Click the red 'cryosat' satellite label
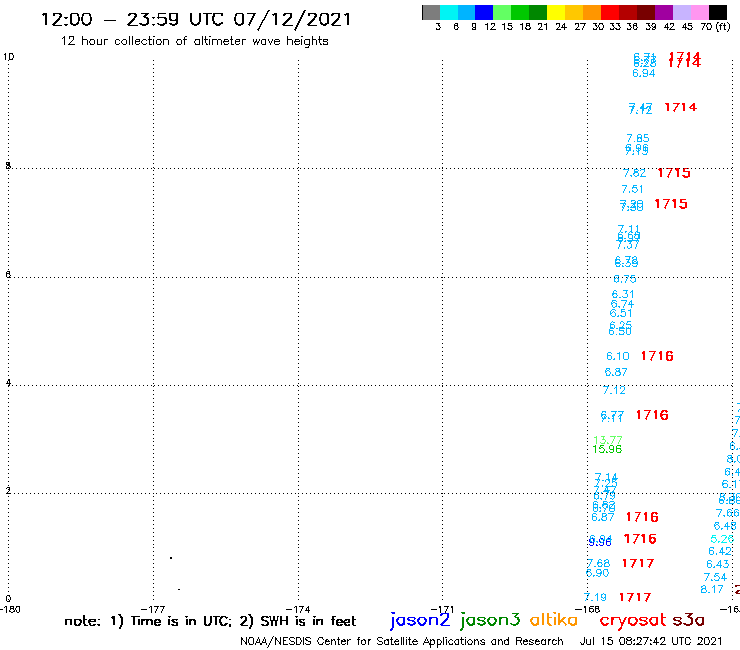The height and width of the screenshot is (650, 740). [633, 620]
